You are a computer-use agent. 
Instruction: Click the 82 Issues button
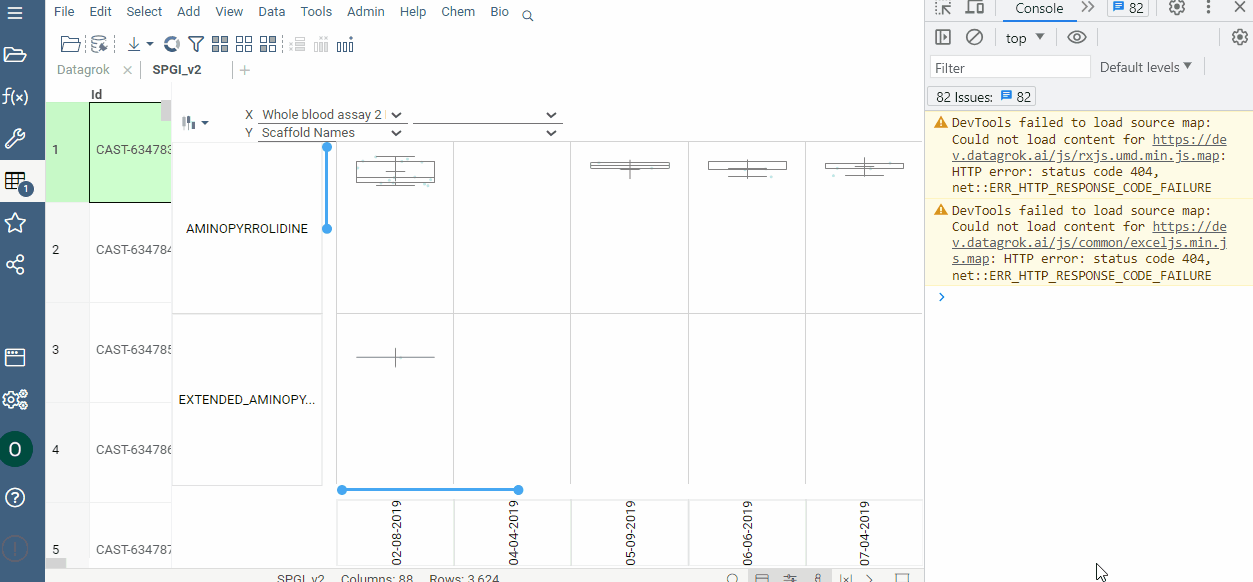981,96
